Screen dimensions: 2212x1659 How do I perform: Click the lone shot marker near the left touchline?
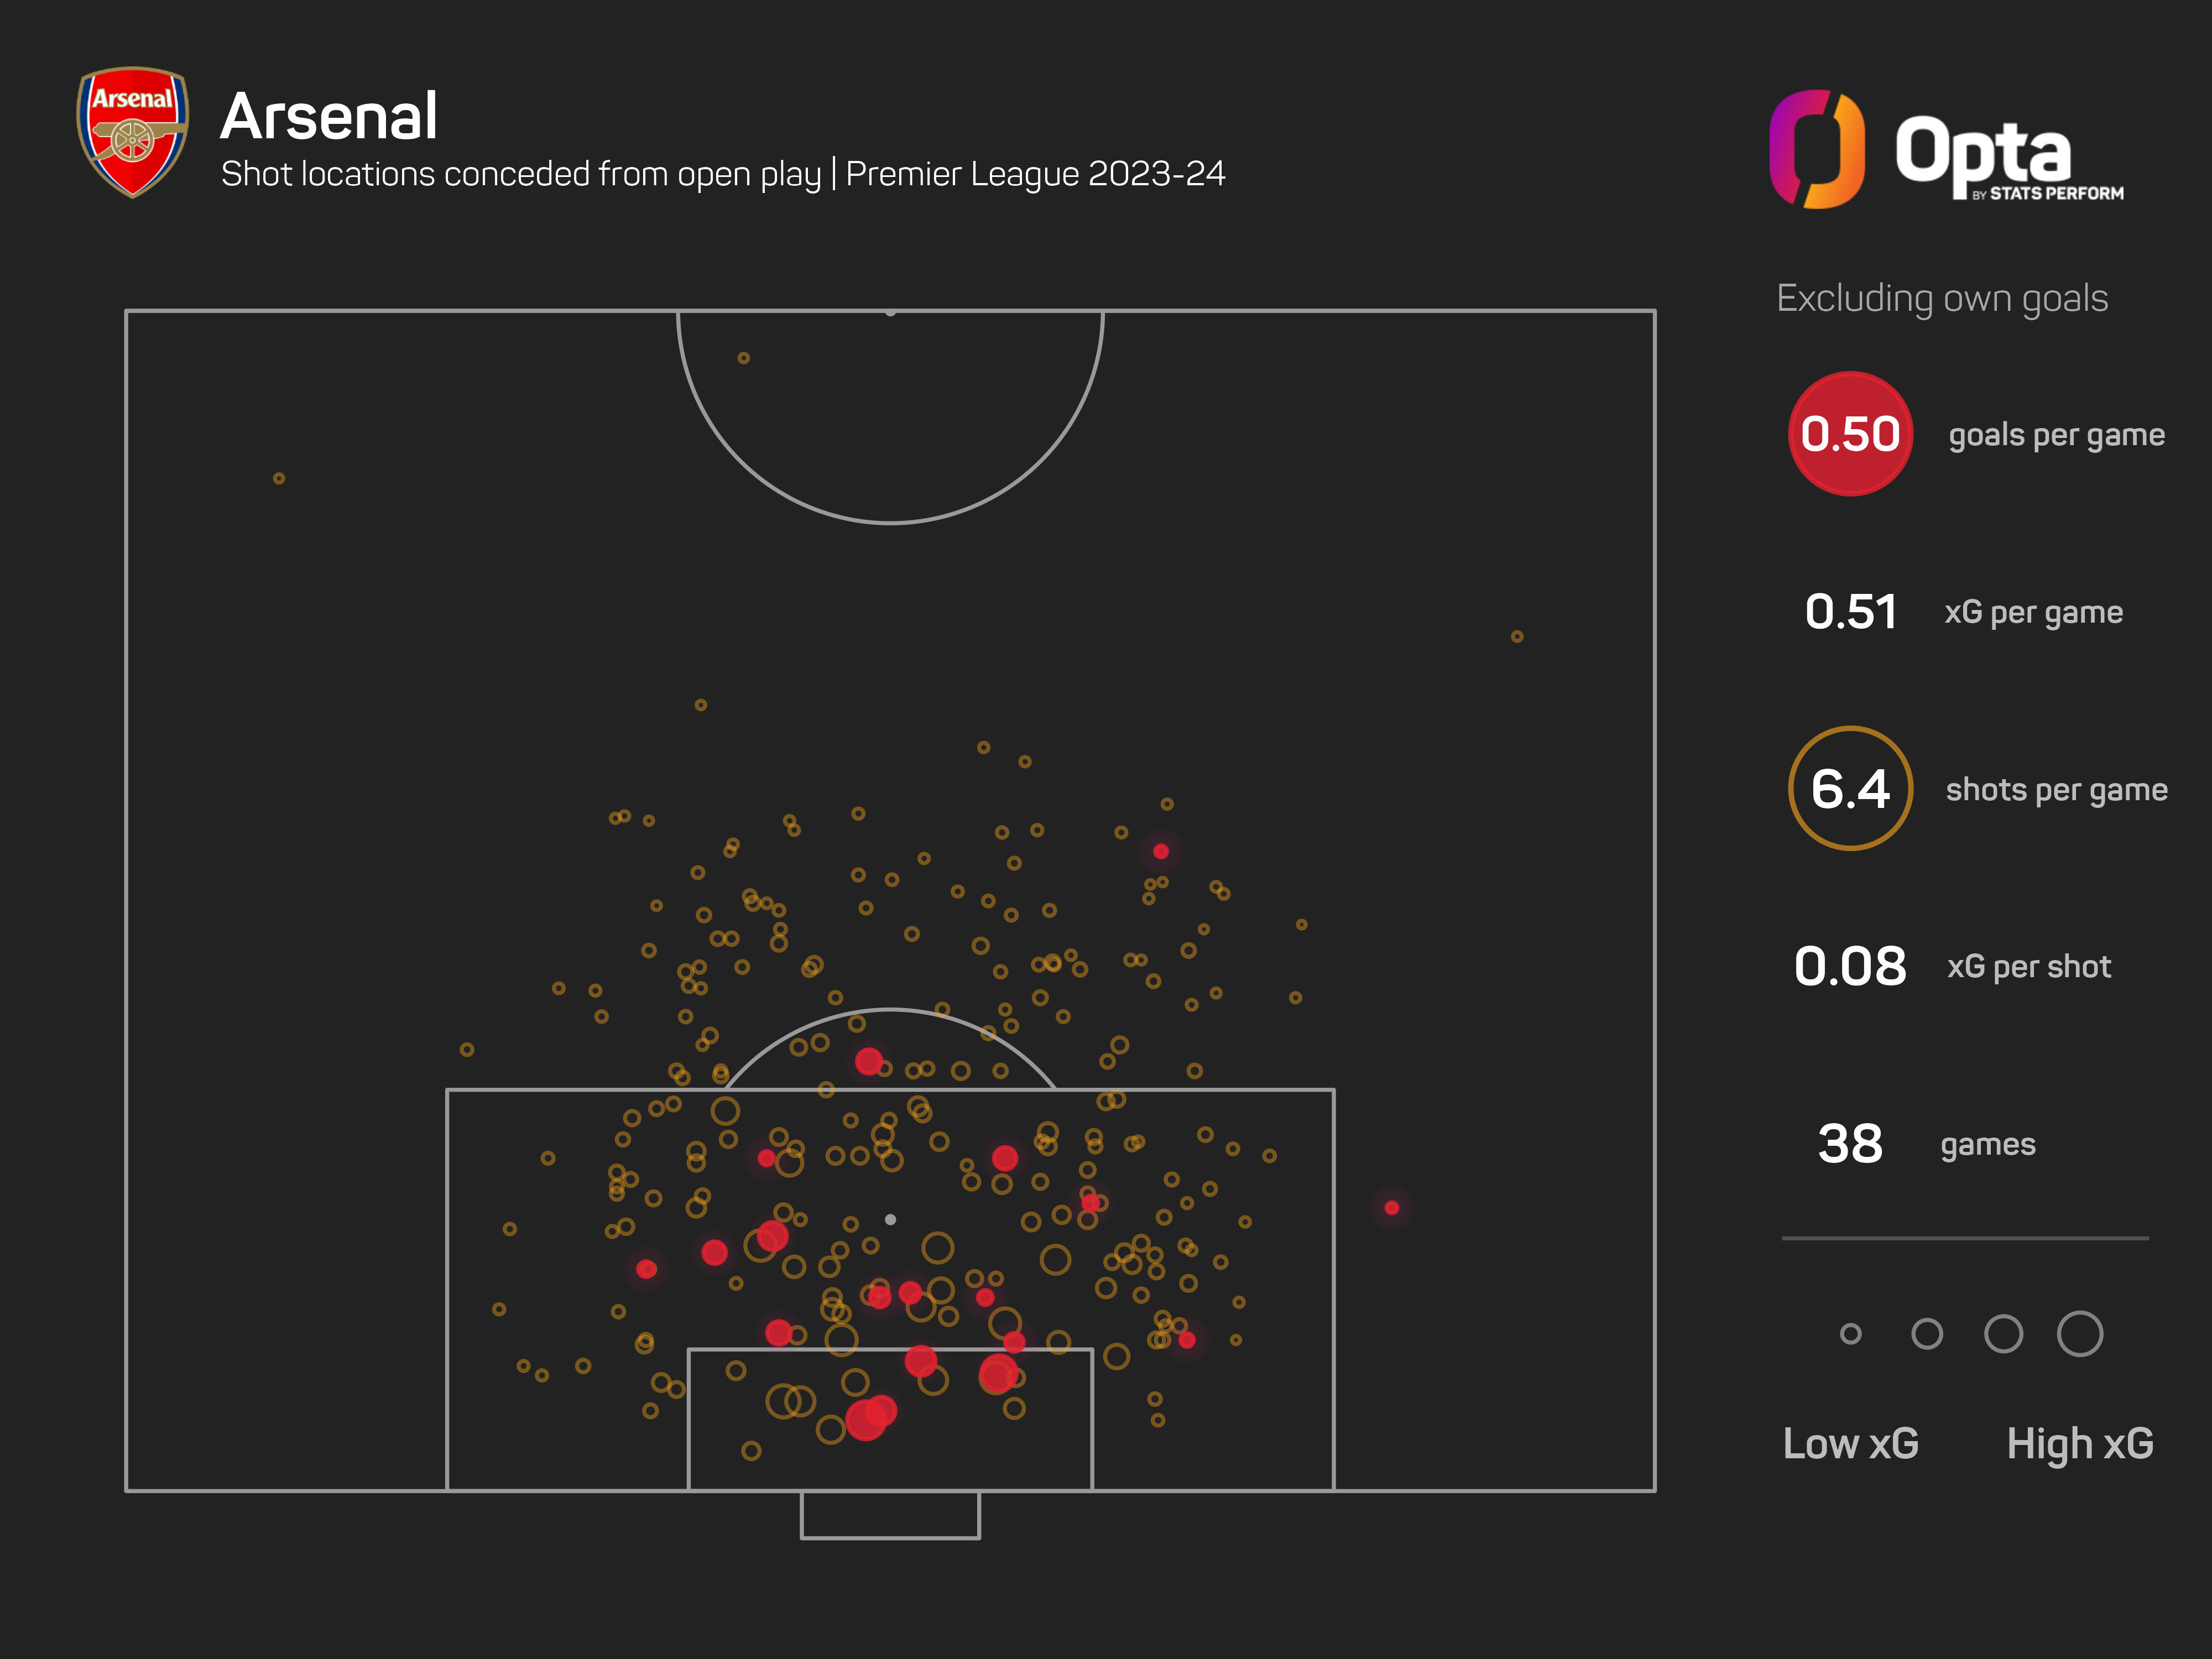point(279,478)
